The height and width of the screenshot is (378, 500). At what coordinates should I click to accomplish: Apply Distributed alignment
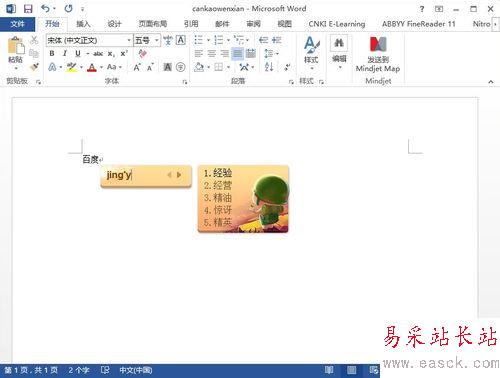tap(251, 53)
